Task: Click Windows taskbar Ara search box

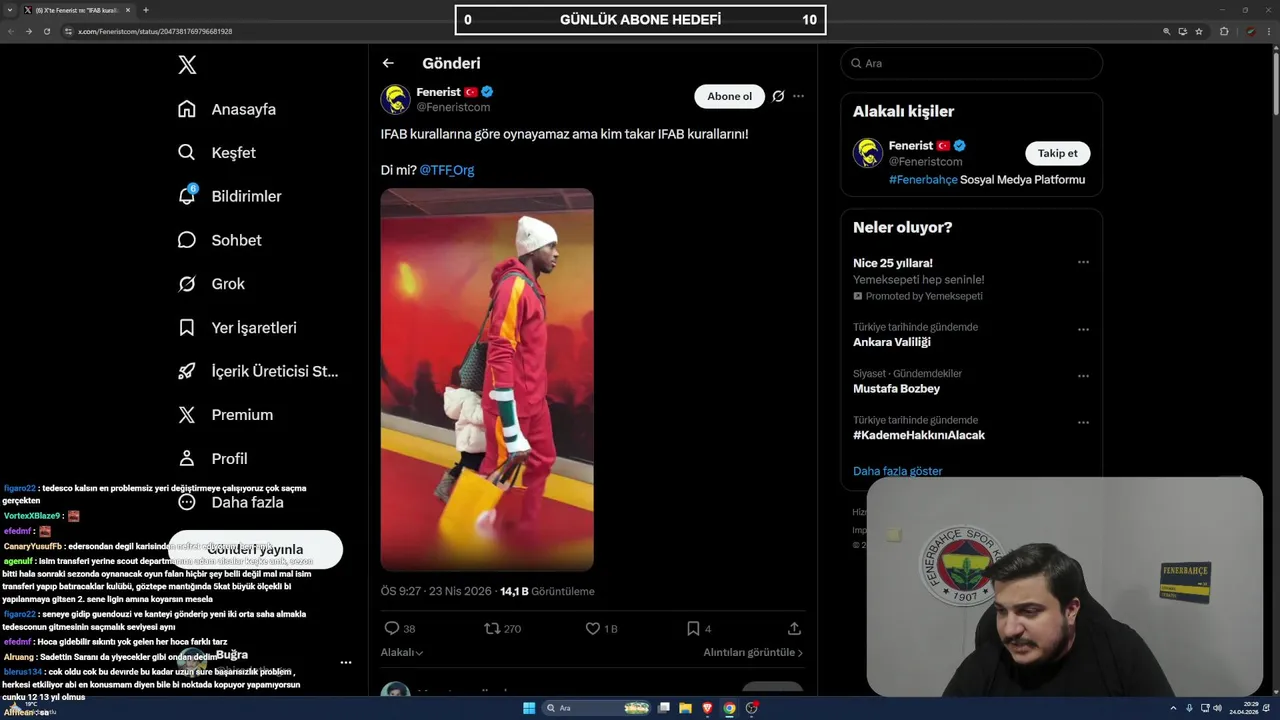Action: [597, 708]
